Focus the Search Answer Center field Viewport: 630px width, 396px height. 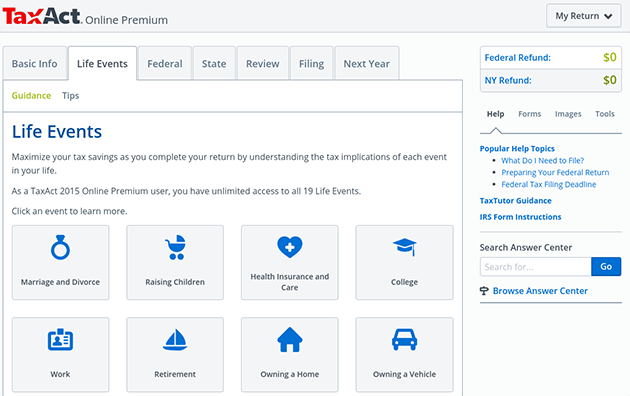click(x=536, y=267)
